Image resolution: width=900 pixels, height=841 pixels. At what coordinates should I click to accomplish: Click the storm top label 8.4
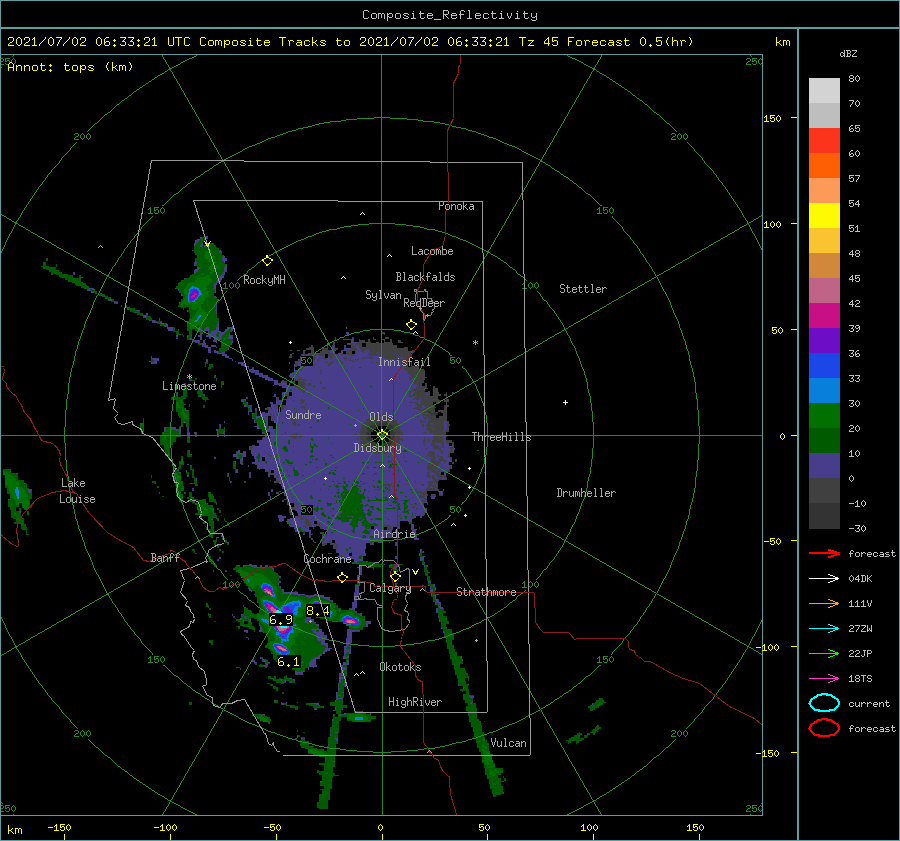coord(318,611)
